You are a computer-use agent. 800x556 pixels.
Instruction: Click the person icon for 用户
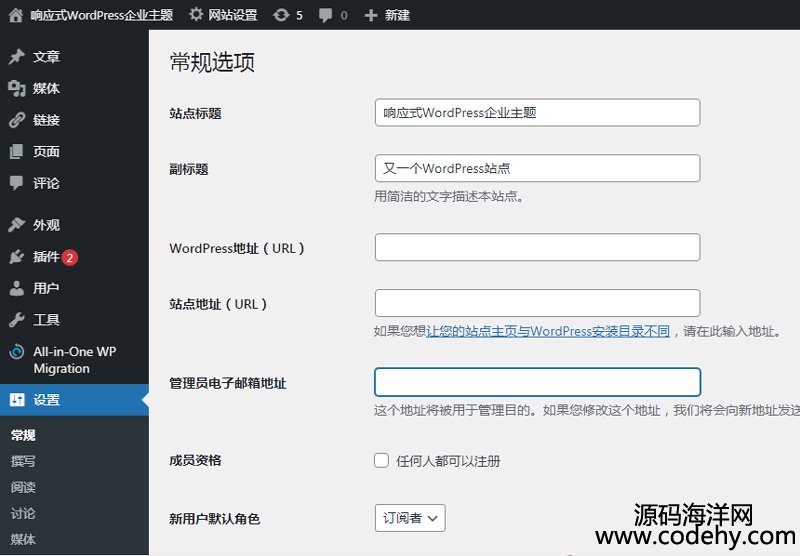coord(17,288)
